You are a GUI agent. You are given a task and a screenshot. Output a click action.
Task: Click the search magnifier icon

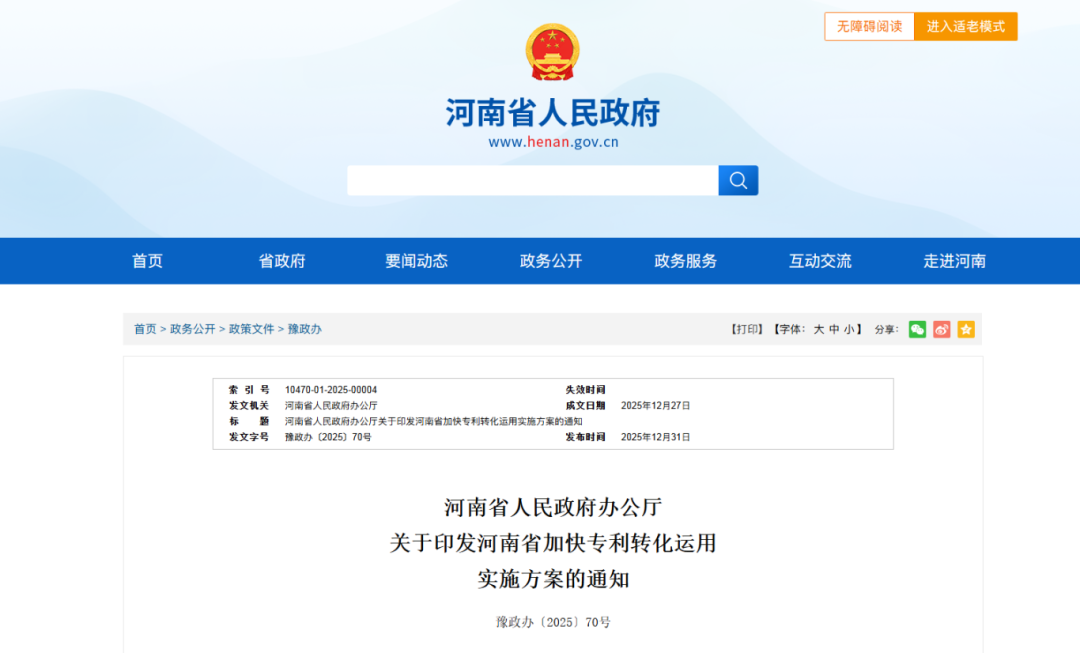coord(738,180)
